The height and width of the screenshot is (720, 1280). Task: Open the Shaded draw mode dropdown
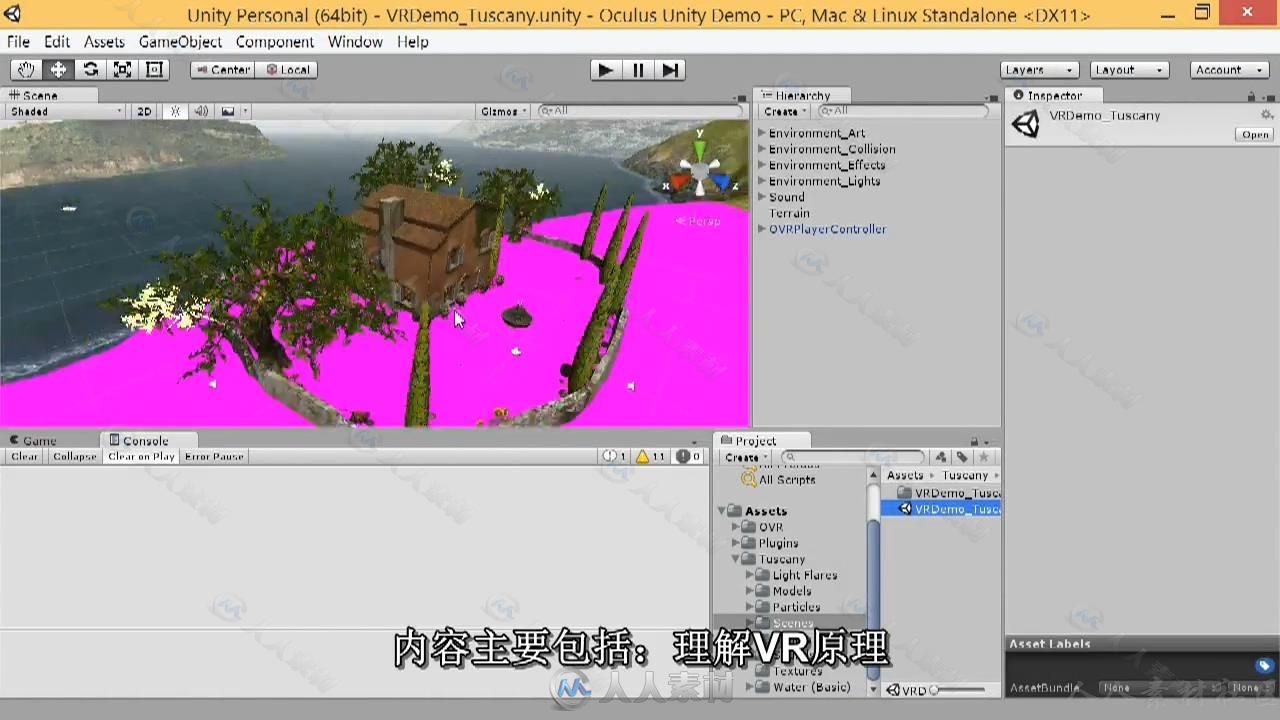pyautogui.click(x=66, y=111)
